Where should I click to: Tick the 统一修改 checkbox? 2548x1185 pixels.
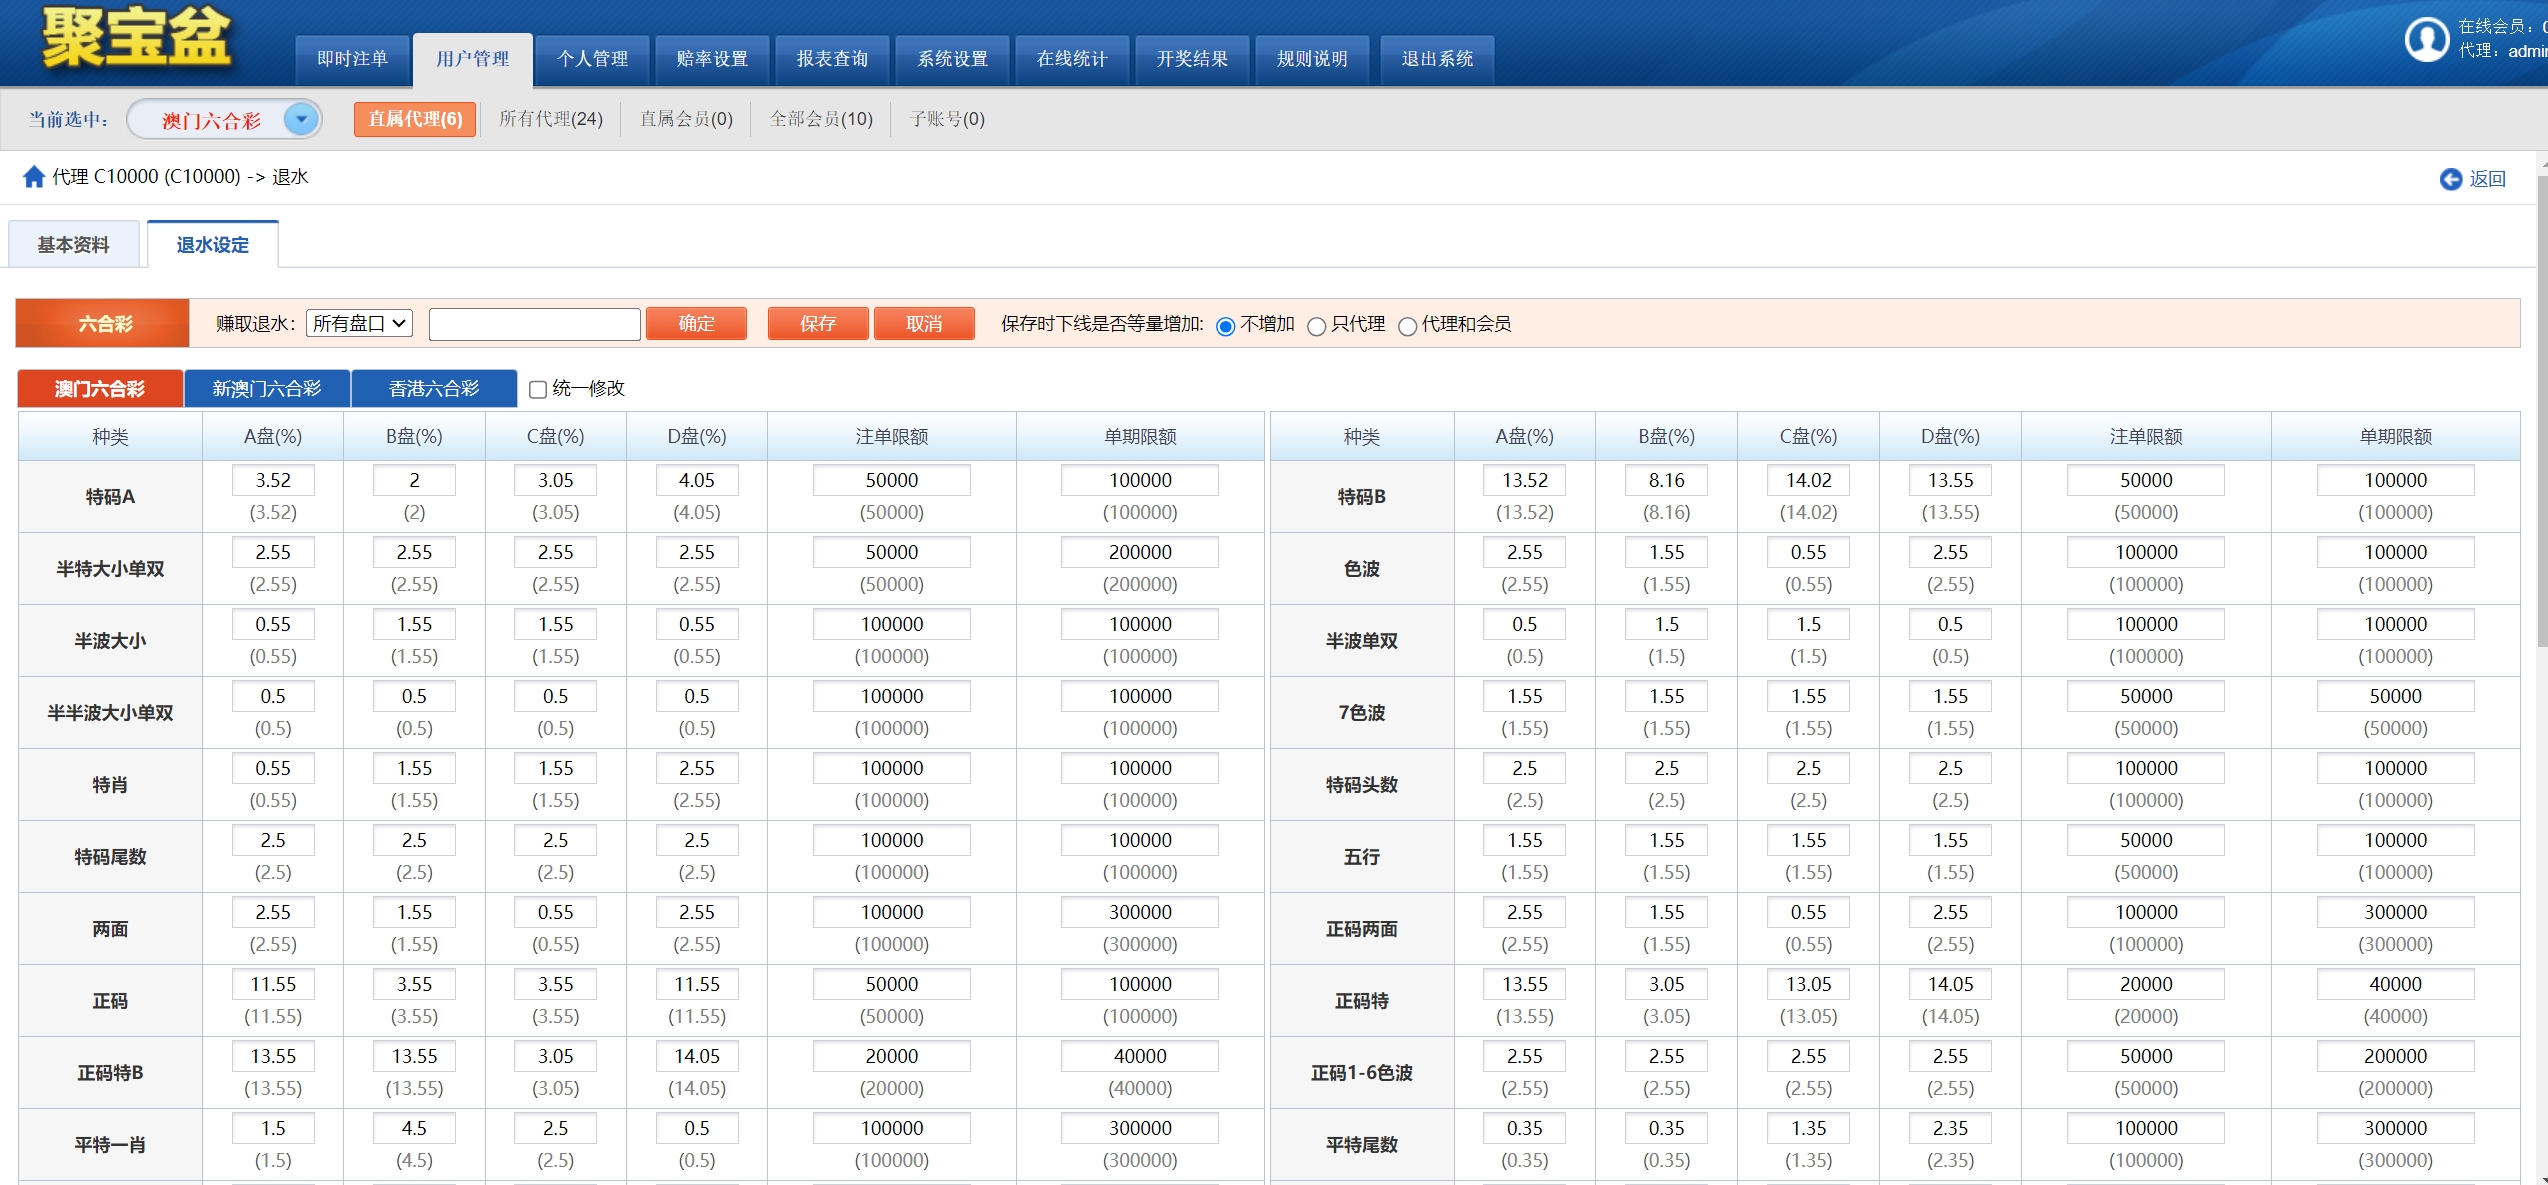coord(538,389)
